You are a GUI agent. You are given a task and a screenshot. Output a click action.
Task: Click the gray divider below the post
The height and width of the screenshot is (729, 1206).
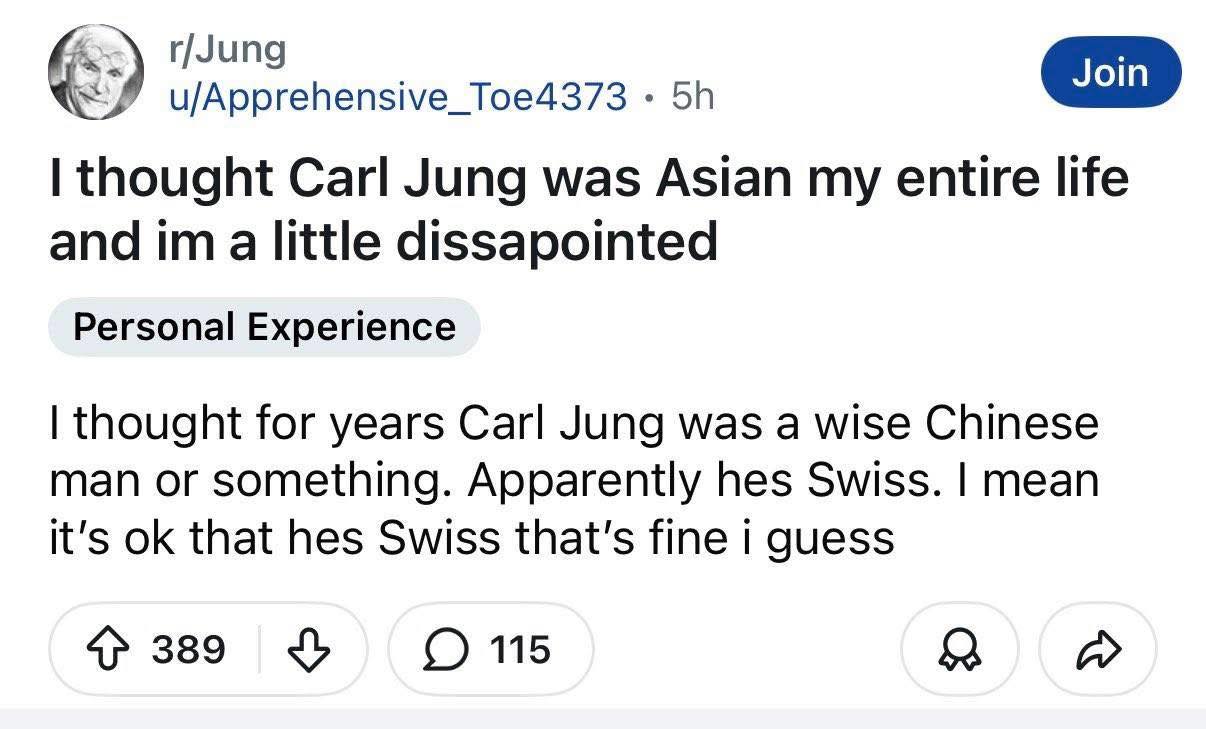click(x=603, y=719)
